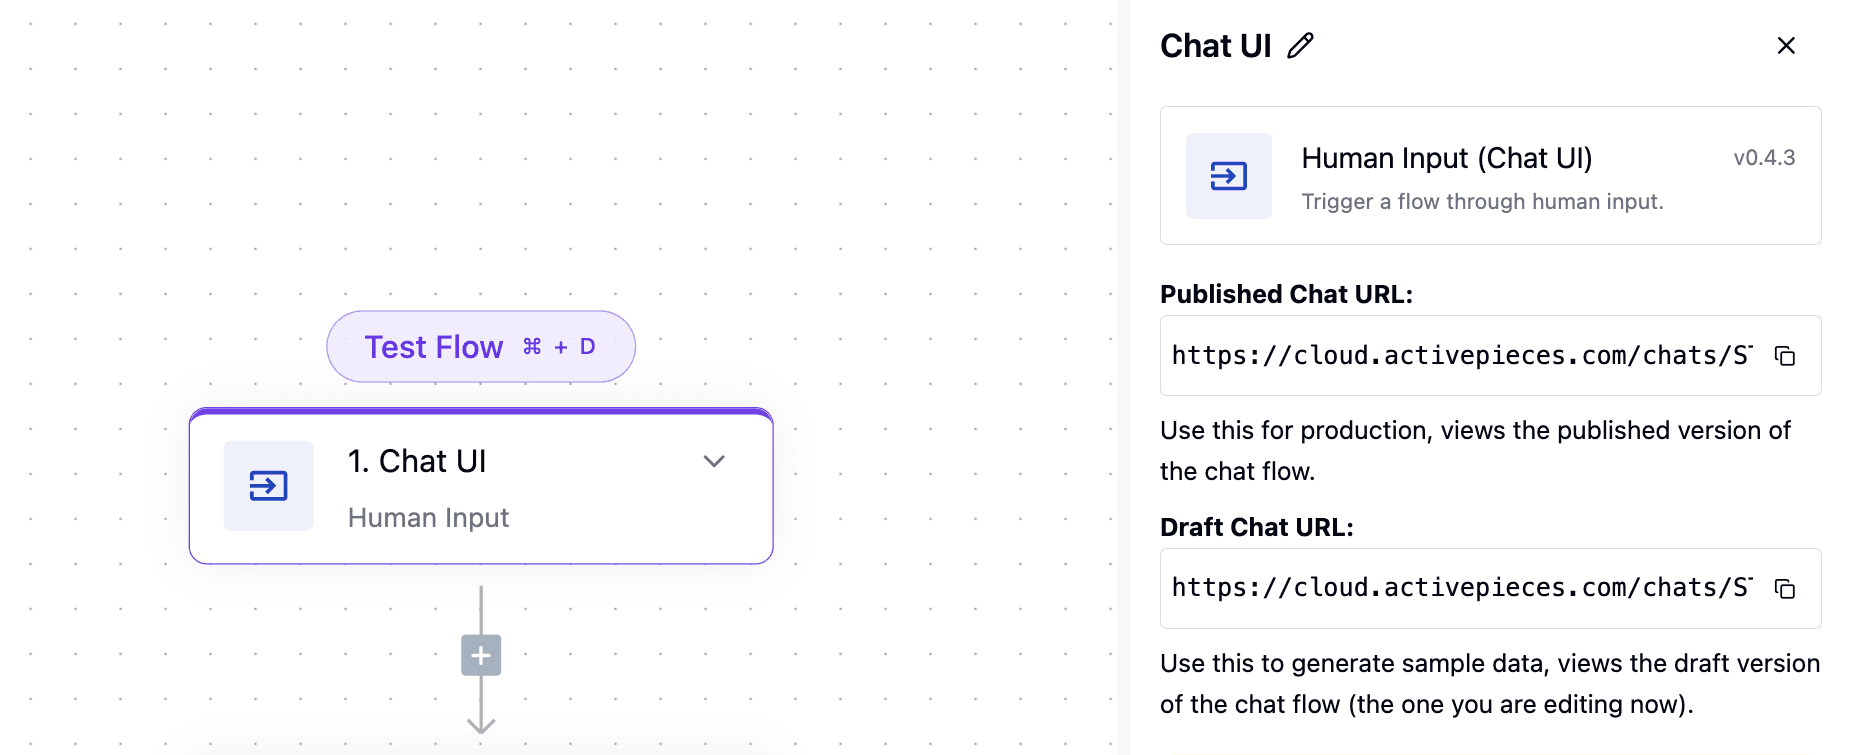Select the Published Chat URL field
Screen dimensions: 1851x755
[1491, 356]
